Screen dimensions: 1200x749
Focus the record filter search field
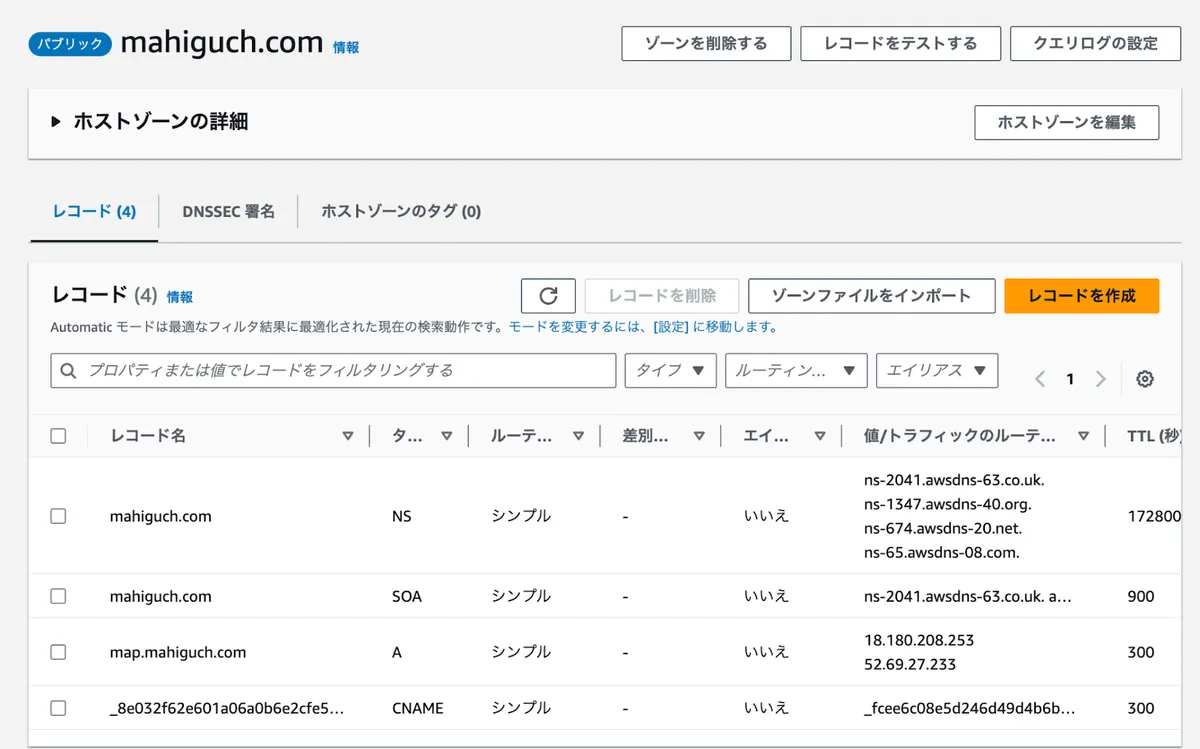click(x=333, y=370)
